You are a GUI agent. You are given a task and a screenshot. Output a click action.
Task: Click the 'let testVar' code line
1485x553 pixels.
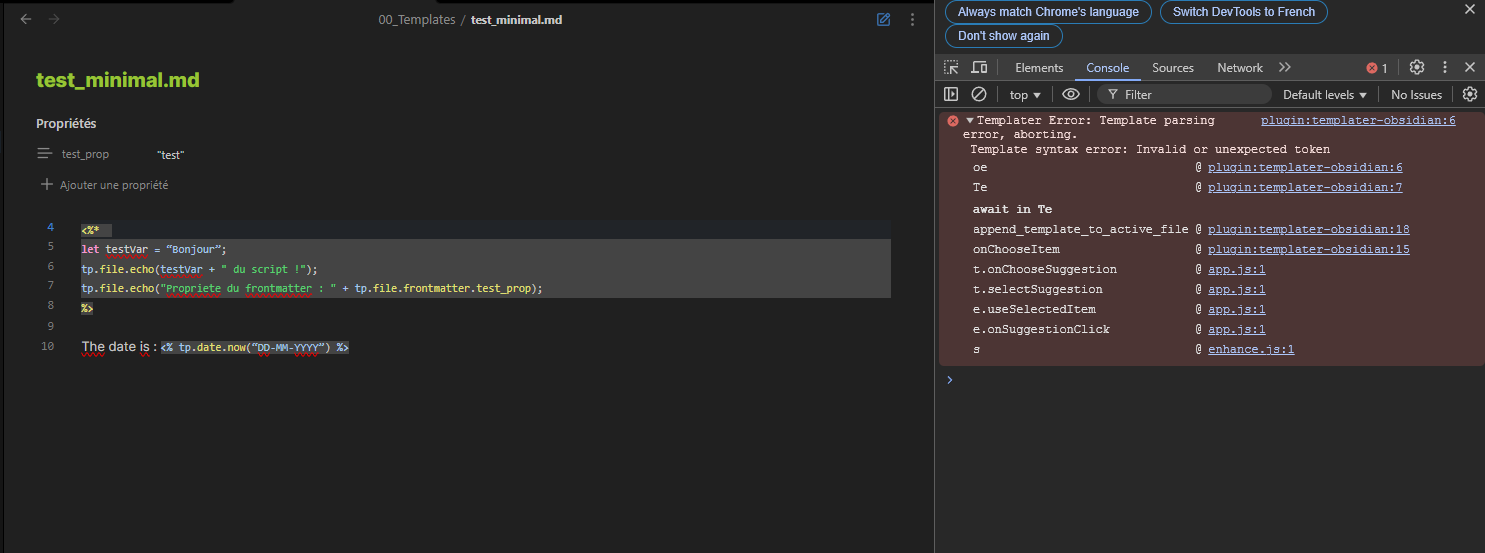[155, 249]
